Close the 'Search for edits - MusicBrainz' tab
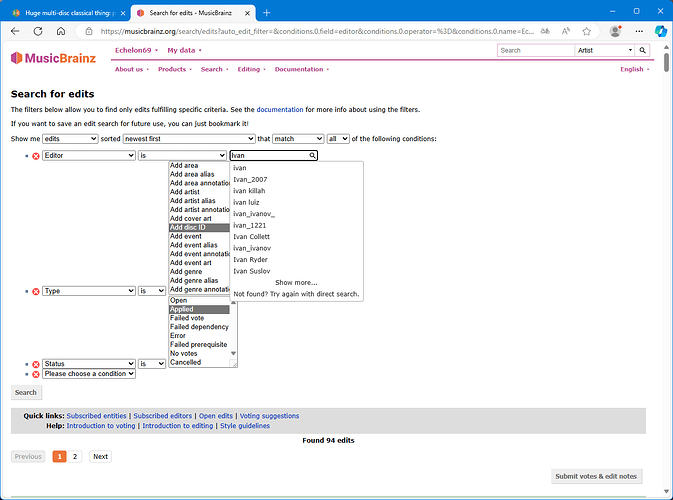This screenshot has height=500, width=673. [247, 13]
